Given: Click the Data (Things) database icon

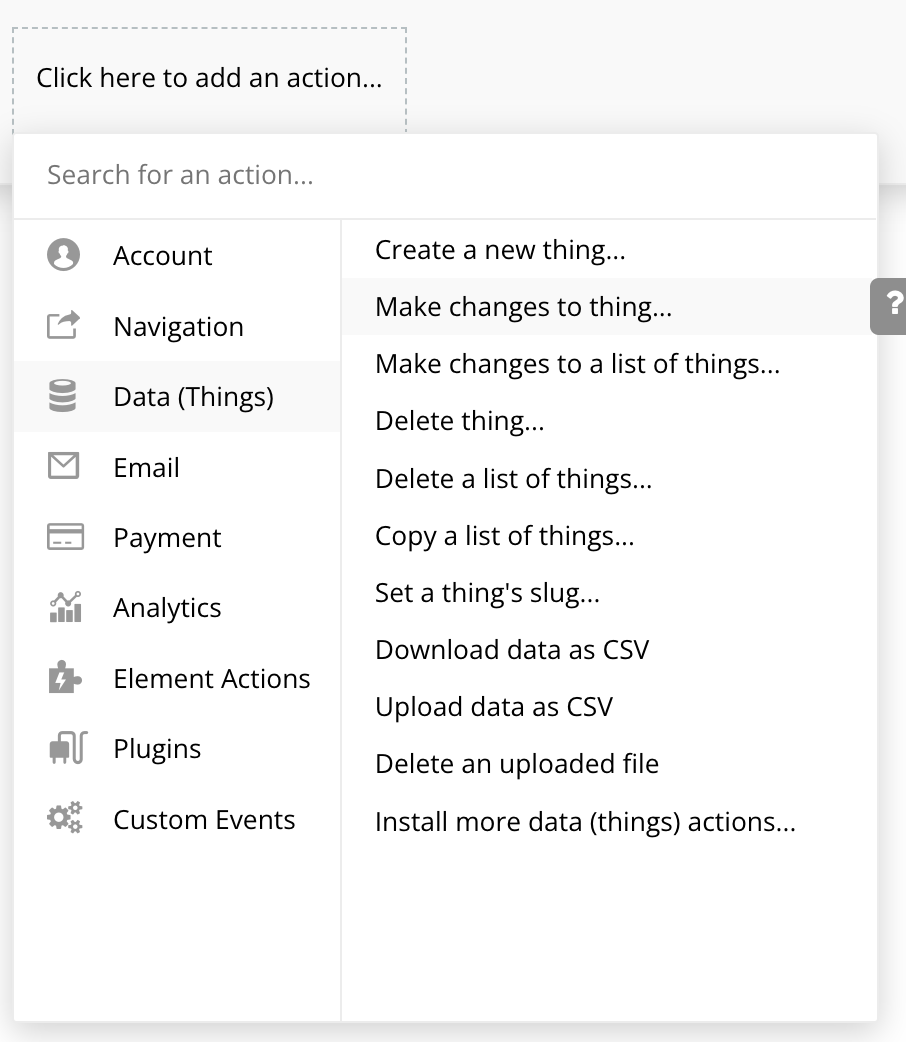Looking at the screenshot, I should (63, 397).
